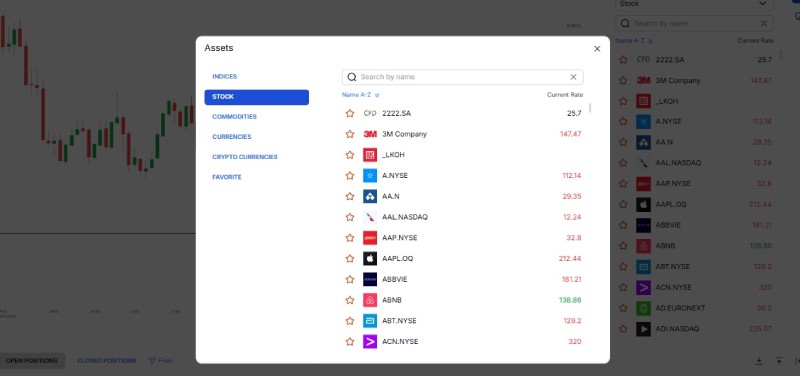Click the 3M Company logo icon

coord(370,134)
